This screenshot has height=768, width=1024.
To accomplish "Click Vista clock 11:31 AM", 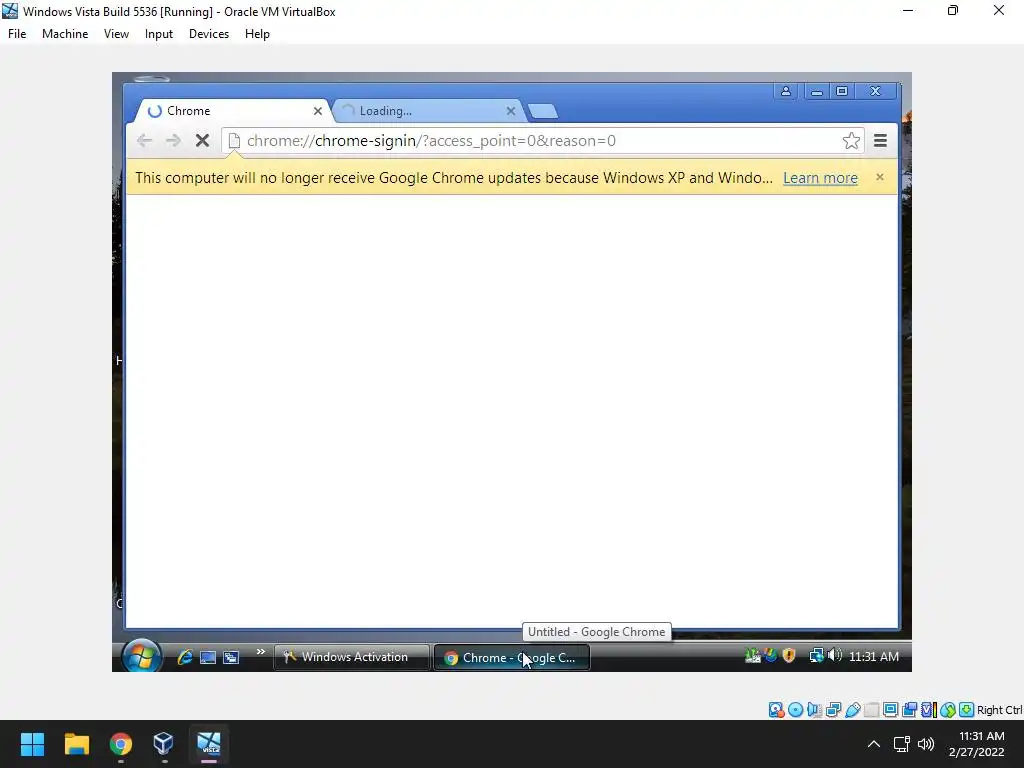I will (x=874, y=657).
